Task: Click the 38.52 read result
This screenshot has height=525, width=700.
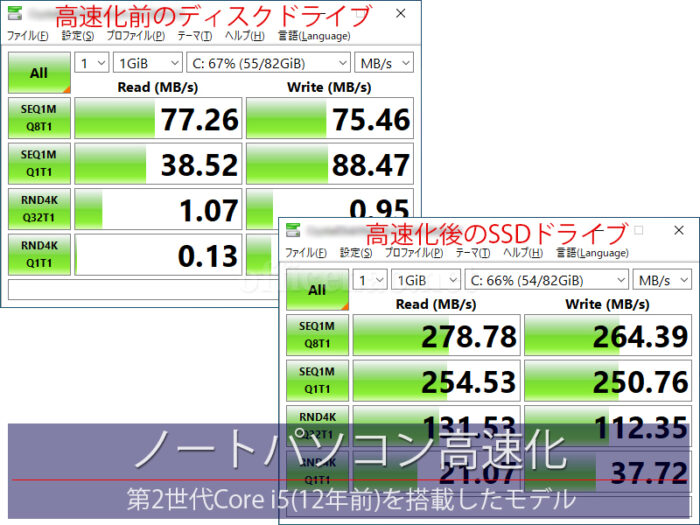Action: (x=158, y=164)
